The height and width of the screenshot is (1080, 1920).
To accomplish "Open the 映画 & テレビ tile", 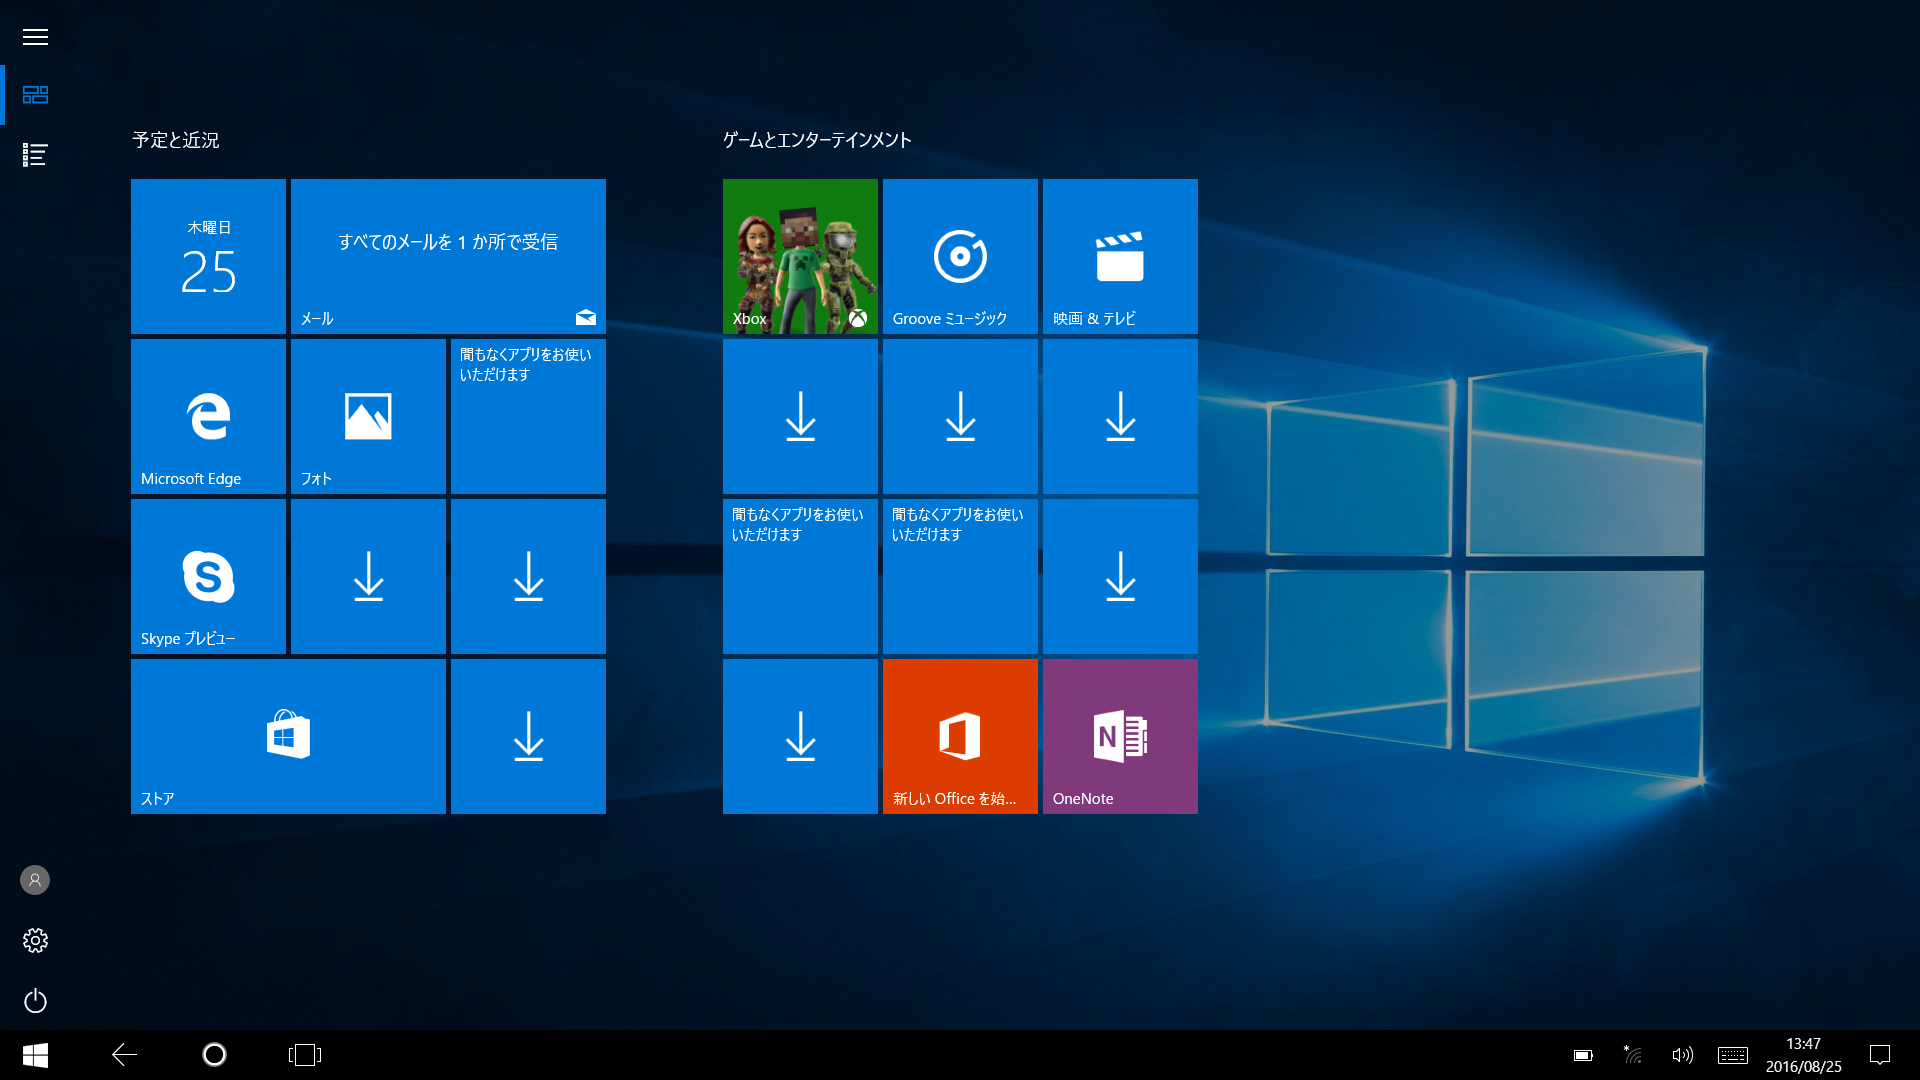I will click(1120, 256).
